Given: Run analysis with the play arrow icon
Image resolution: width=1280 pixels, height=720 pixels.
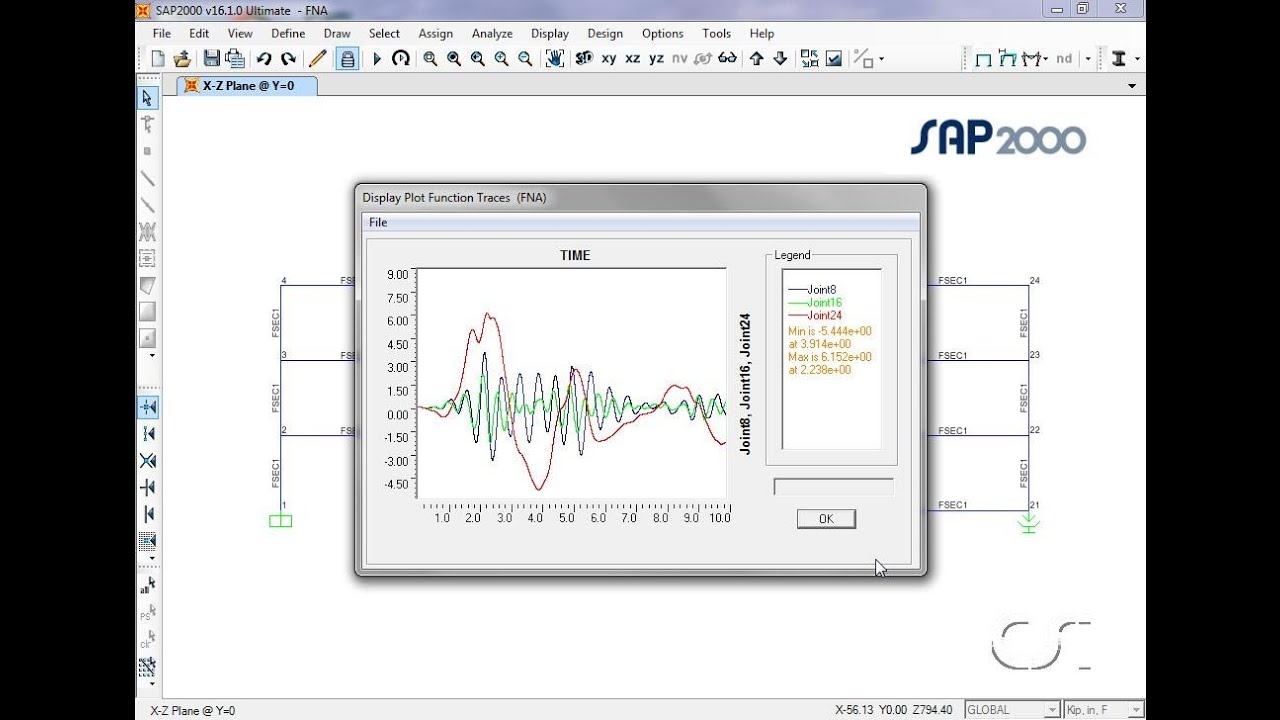Looking at the screenshot, I should (377, 59).
